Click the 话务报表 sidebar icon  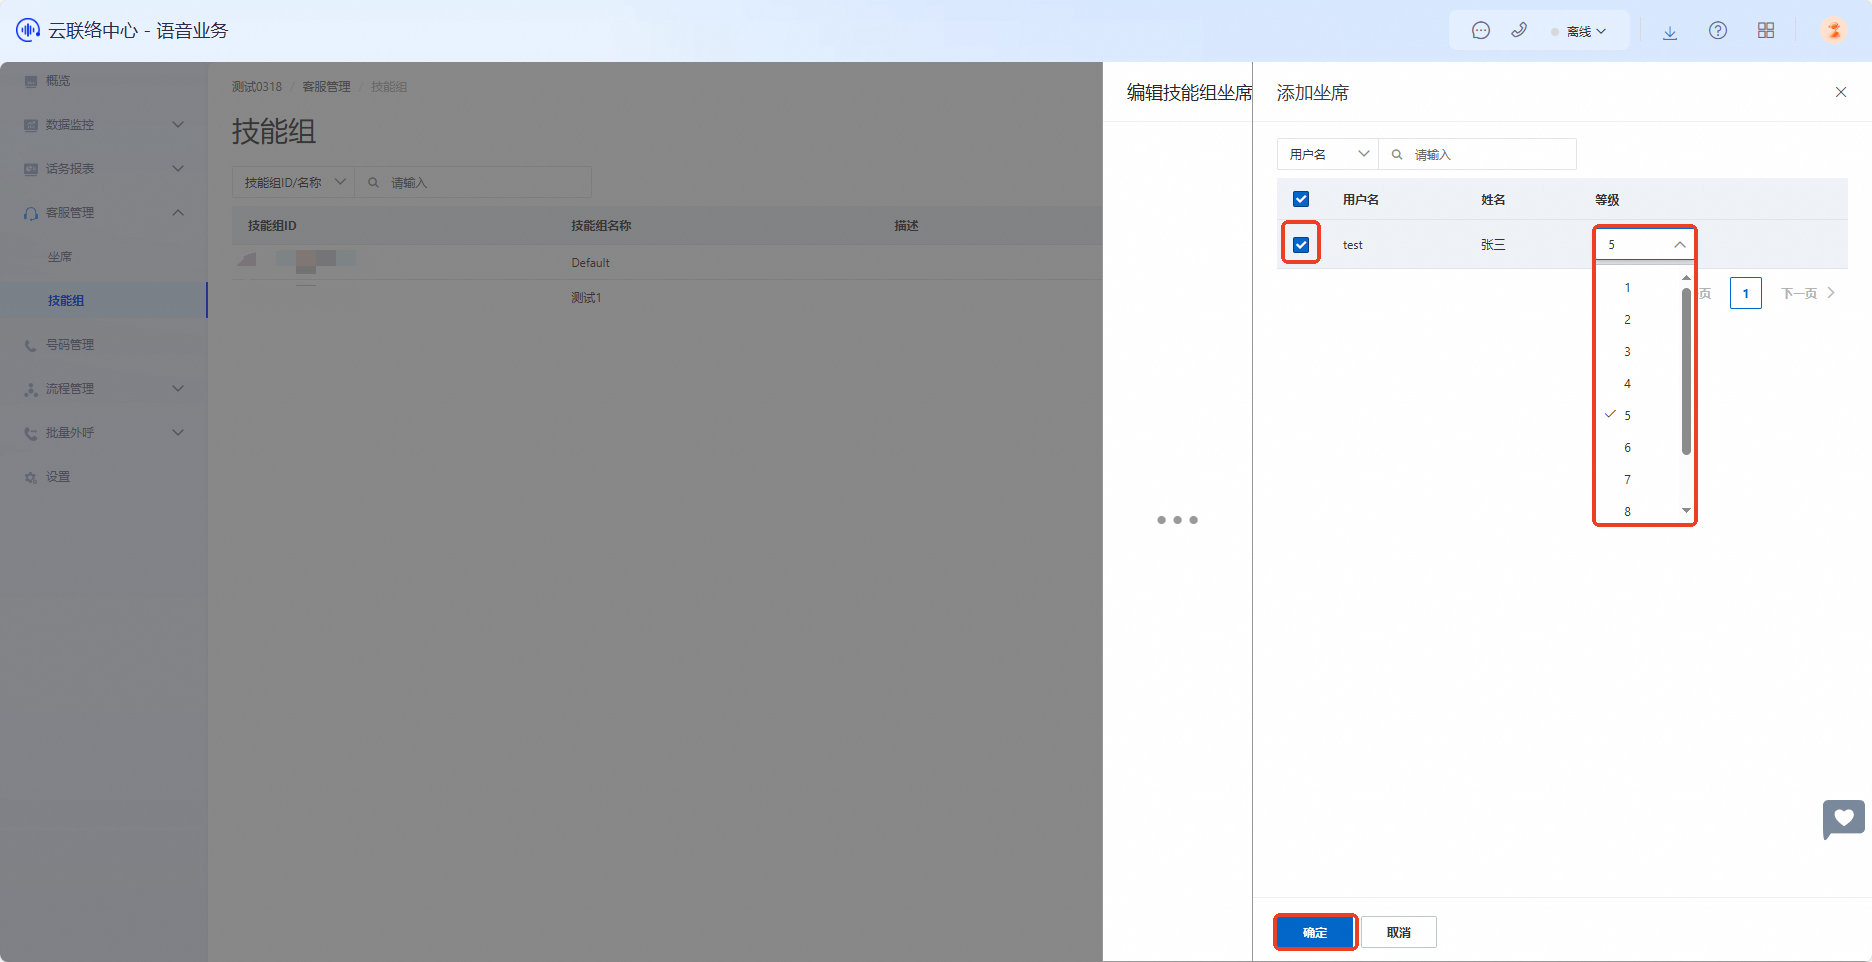[31, 169]
